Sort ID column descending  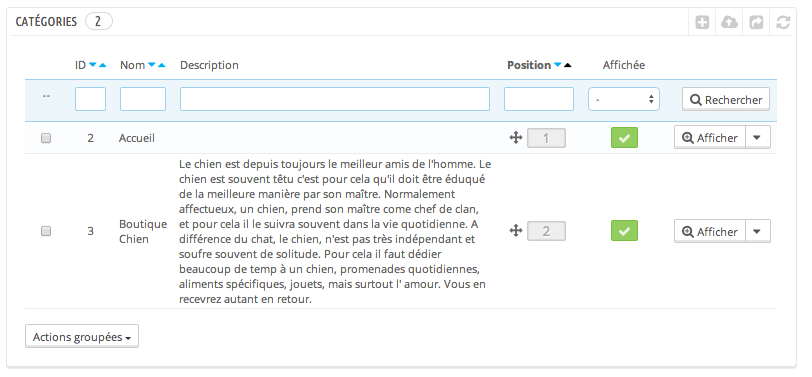click(93, 65)
